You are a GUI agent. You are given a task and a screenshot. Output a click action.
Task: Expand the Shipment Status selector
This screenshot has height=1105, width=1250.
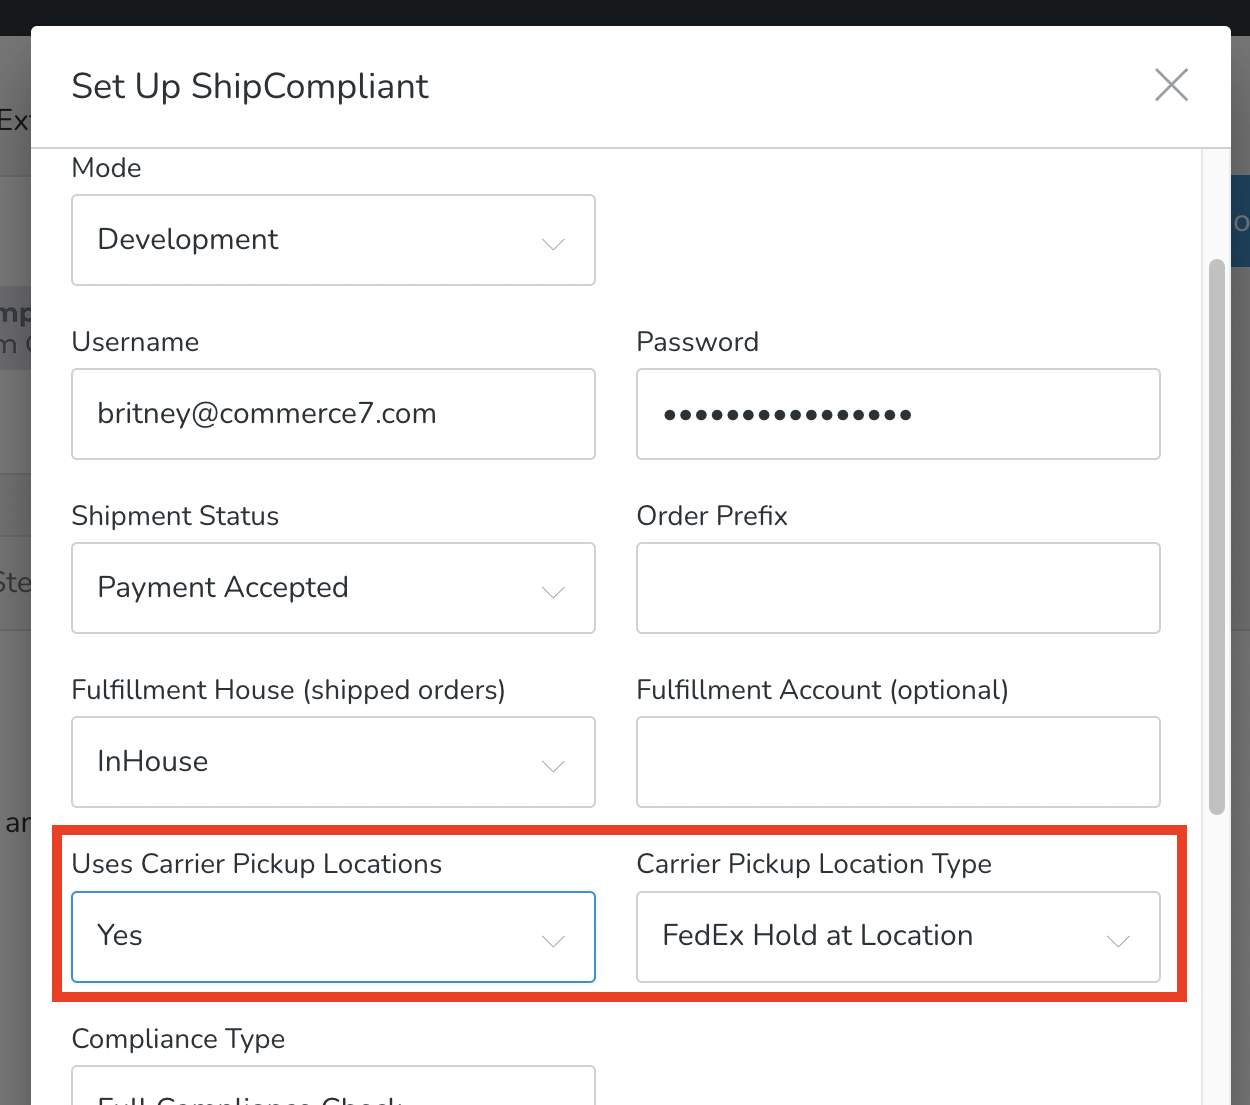pyautogui.click(x=333, y=588)
